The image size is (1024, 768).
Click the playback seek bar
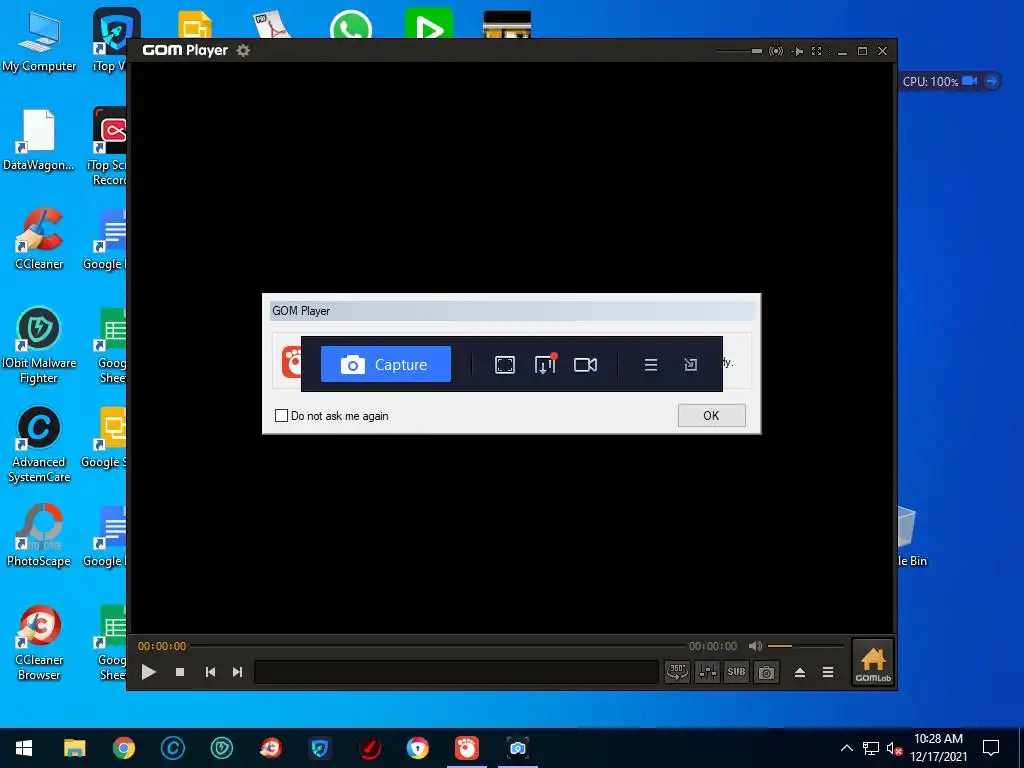click(438, 646)
